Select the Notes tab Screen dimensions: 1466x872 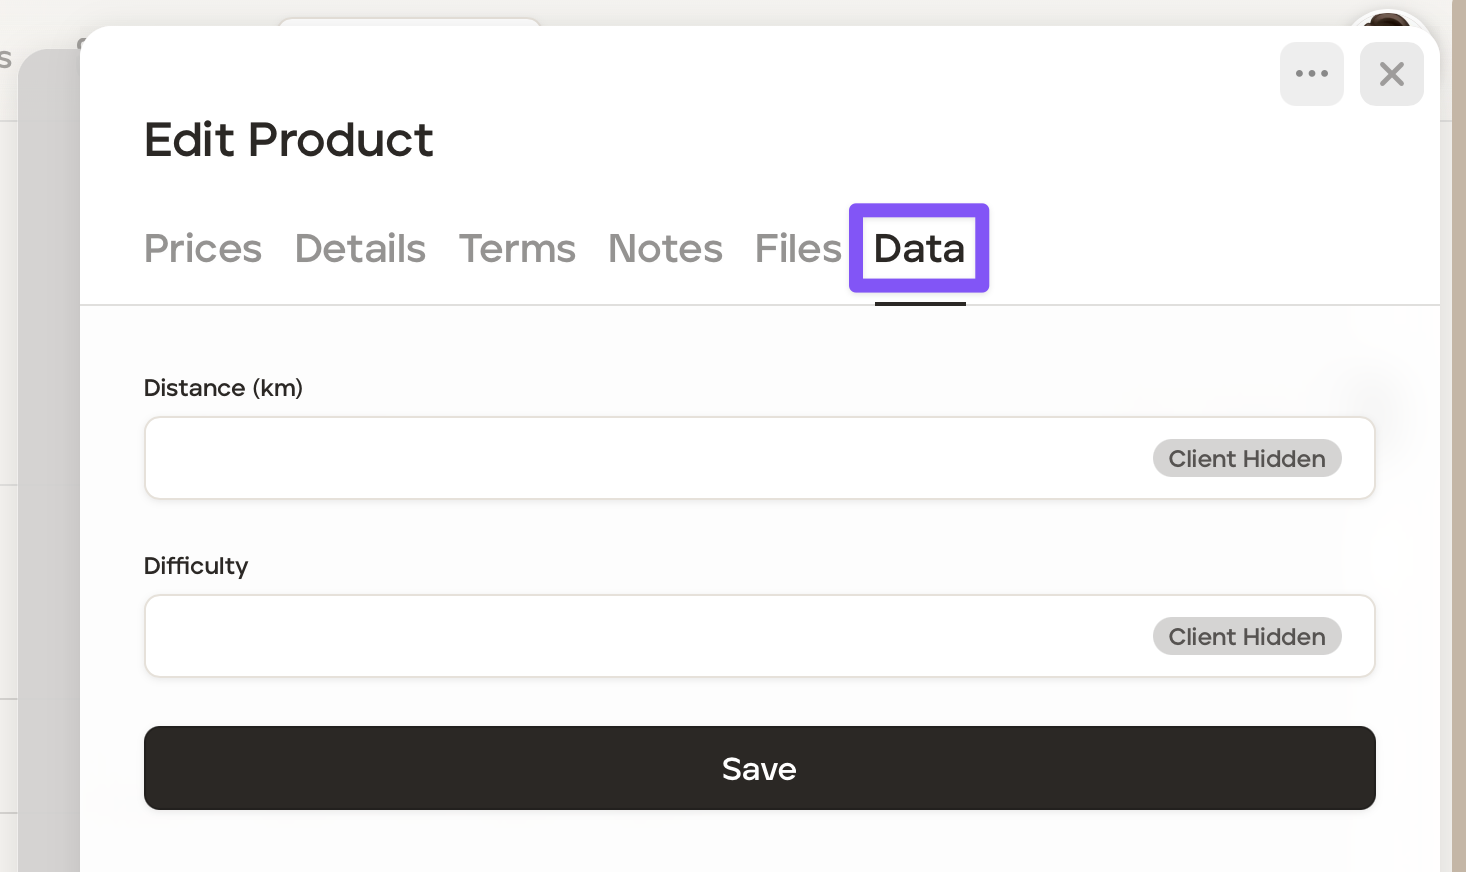pos(665,249)
